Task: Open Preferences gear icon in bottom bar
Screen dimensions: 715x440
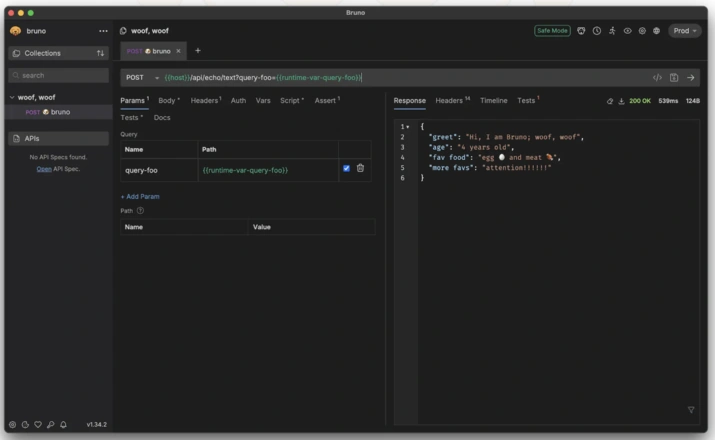Action: coord(12,424)
